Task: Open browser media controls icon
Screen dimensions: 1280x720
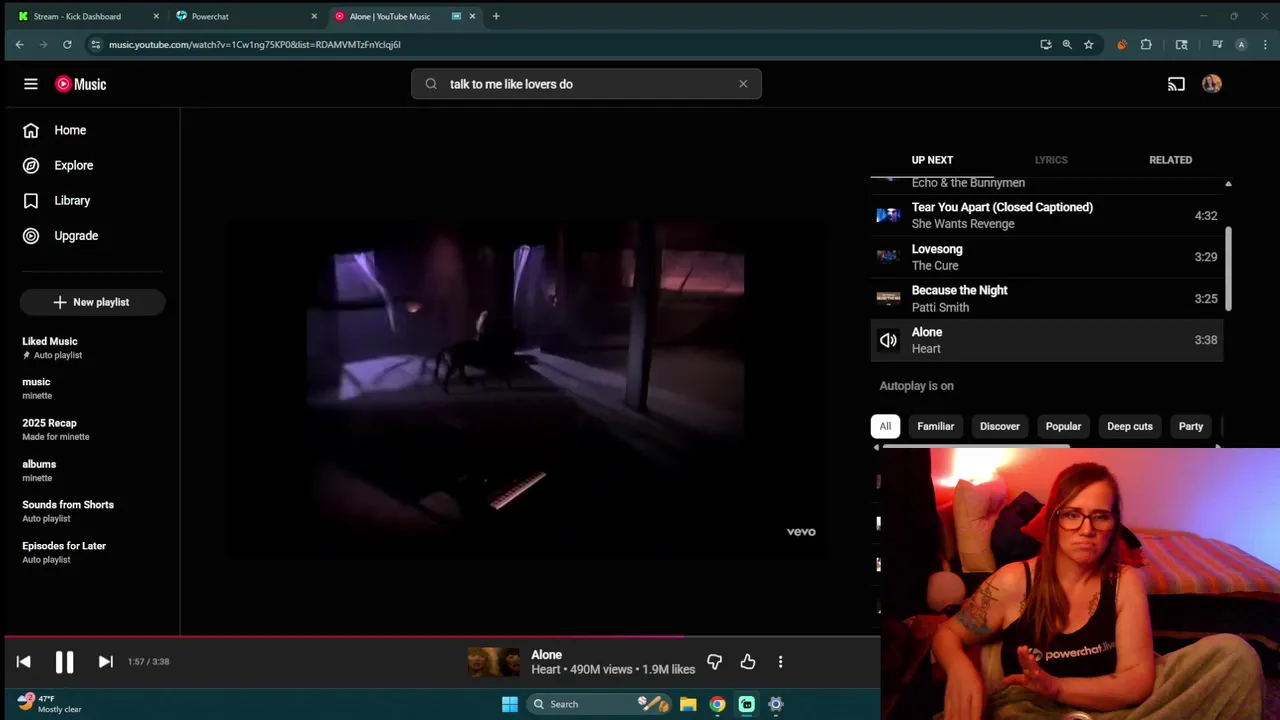Action: coord(1217,44)
